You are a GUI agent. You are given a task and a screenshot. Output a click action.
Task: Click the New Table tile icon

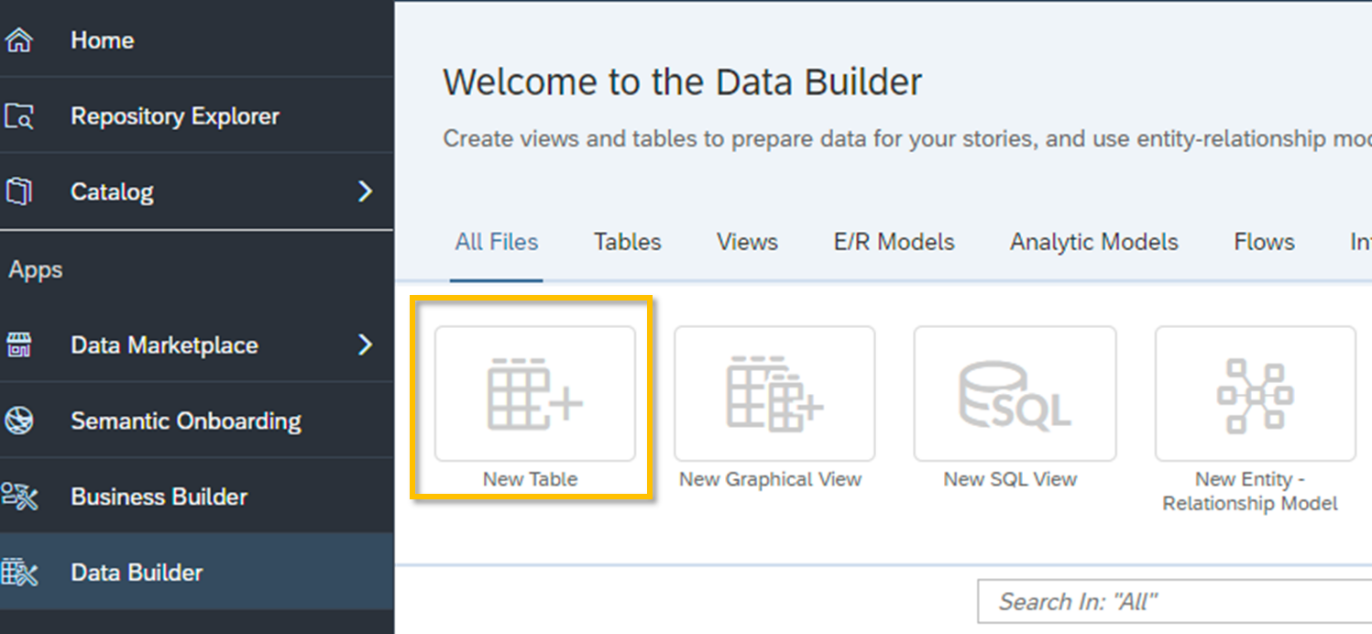coord(534,392)
